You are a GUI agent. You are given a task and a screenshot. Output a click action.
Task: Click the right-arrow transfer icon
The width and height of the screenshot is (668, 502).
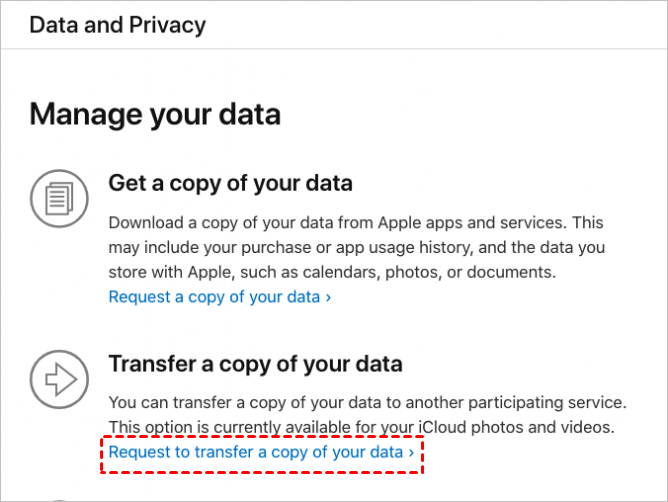59,378
